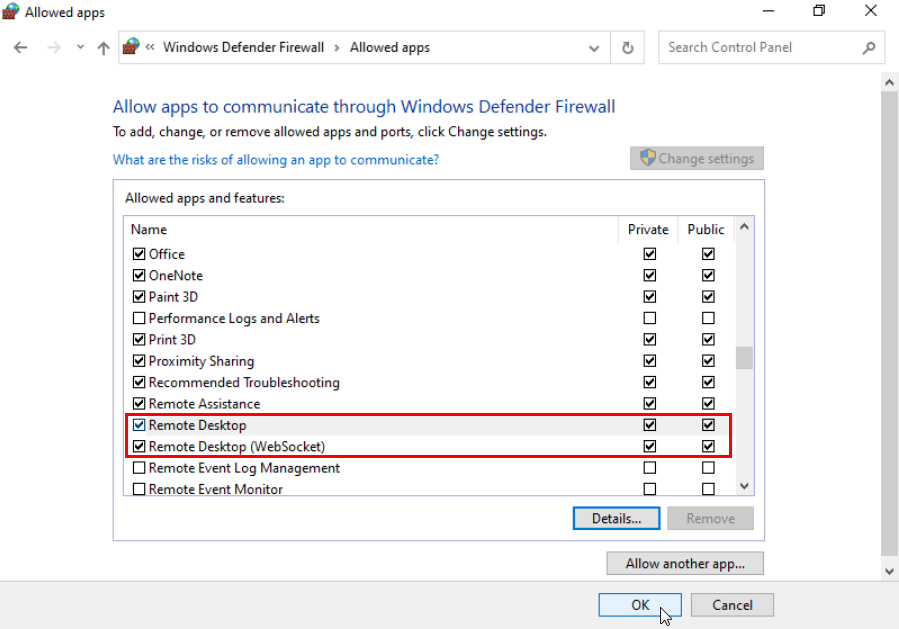
Task: Open the risks of allowing an app link
Action: pos(276,159)
